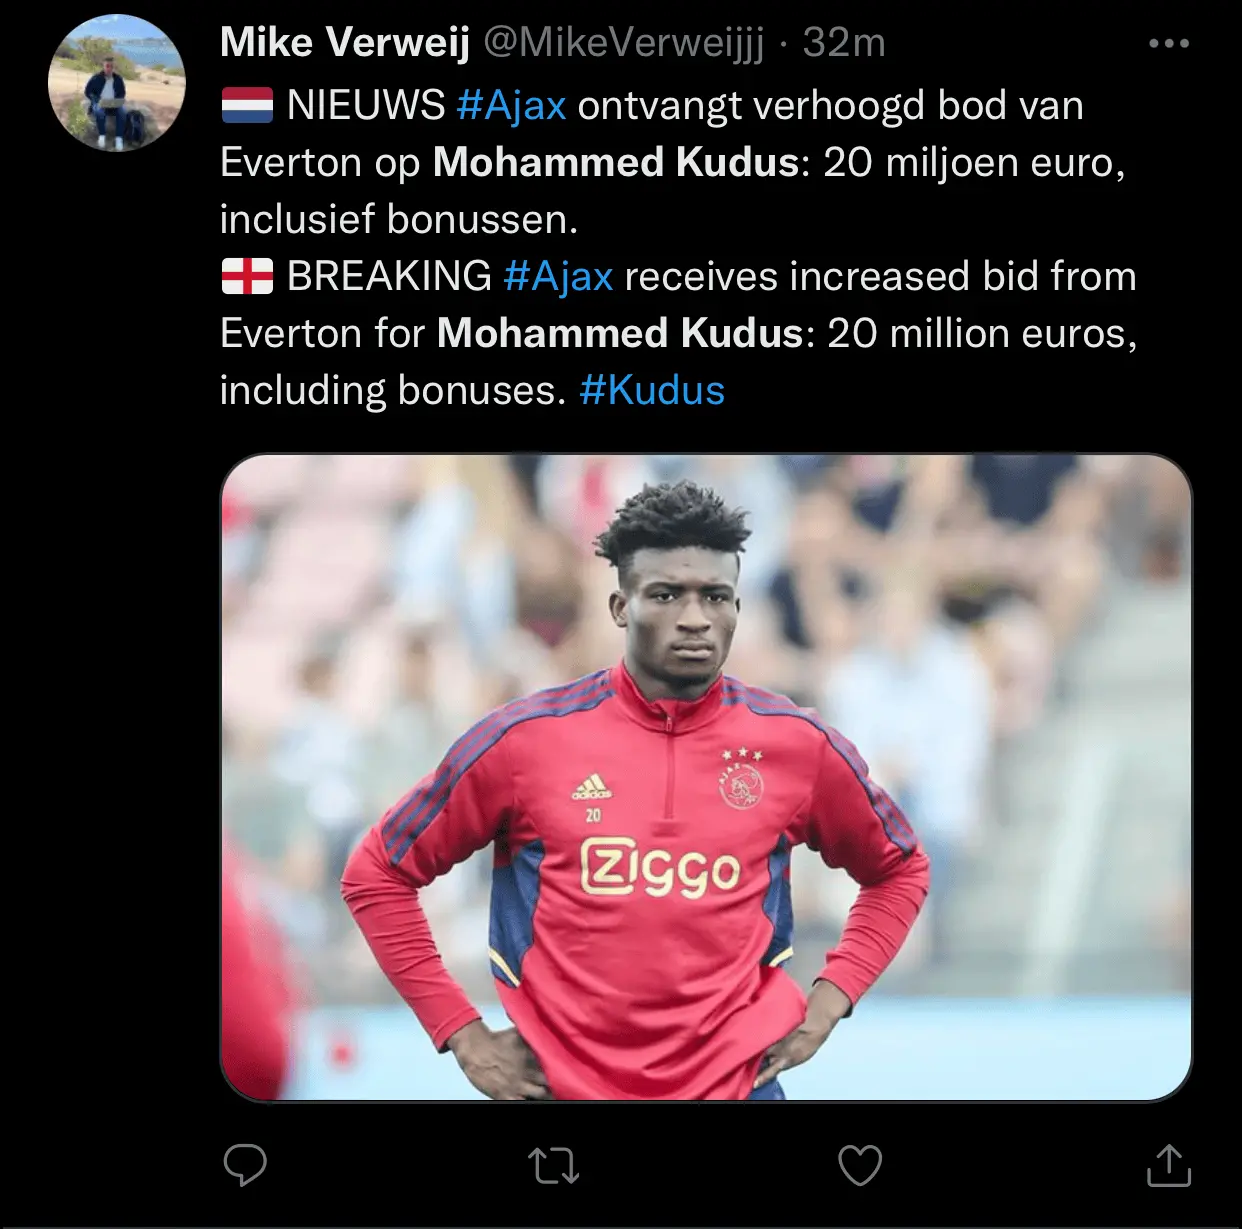Open #Ajax hashtag in Dutch text
This screenshot has width=1242, height=1229.
tap(512, 106)
